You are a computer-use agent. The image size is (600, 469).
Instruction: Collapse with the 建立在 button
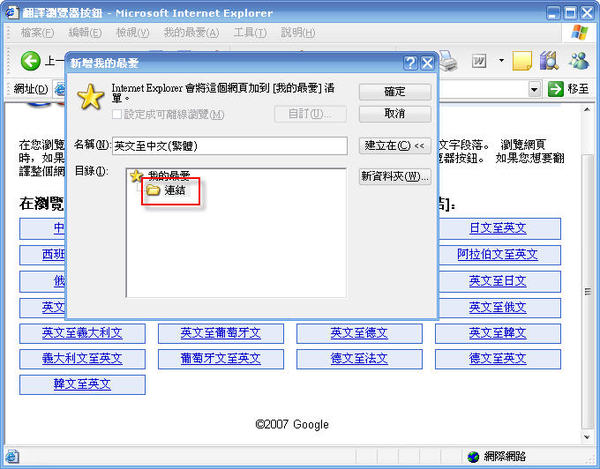point(395,146)
